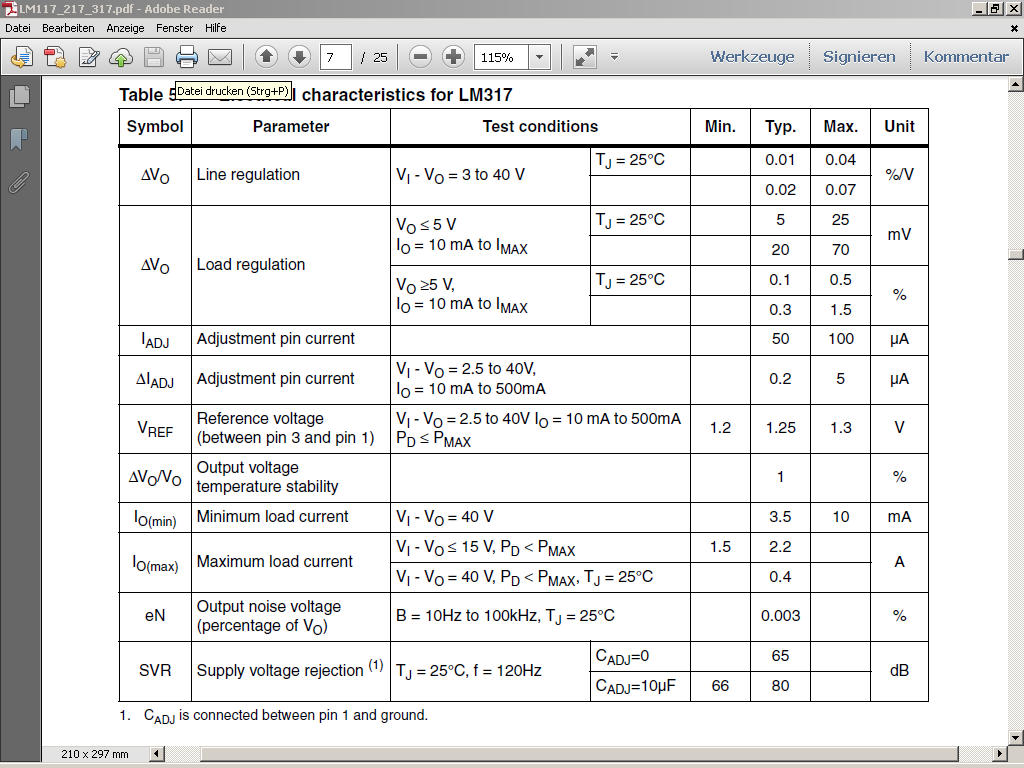Viewport: 1024px width, 768px height.
Task: Click vertical scrollbar up arrow
Action: [1016, 84]
